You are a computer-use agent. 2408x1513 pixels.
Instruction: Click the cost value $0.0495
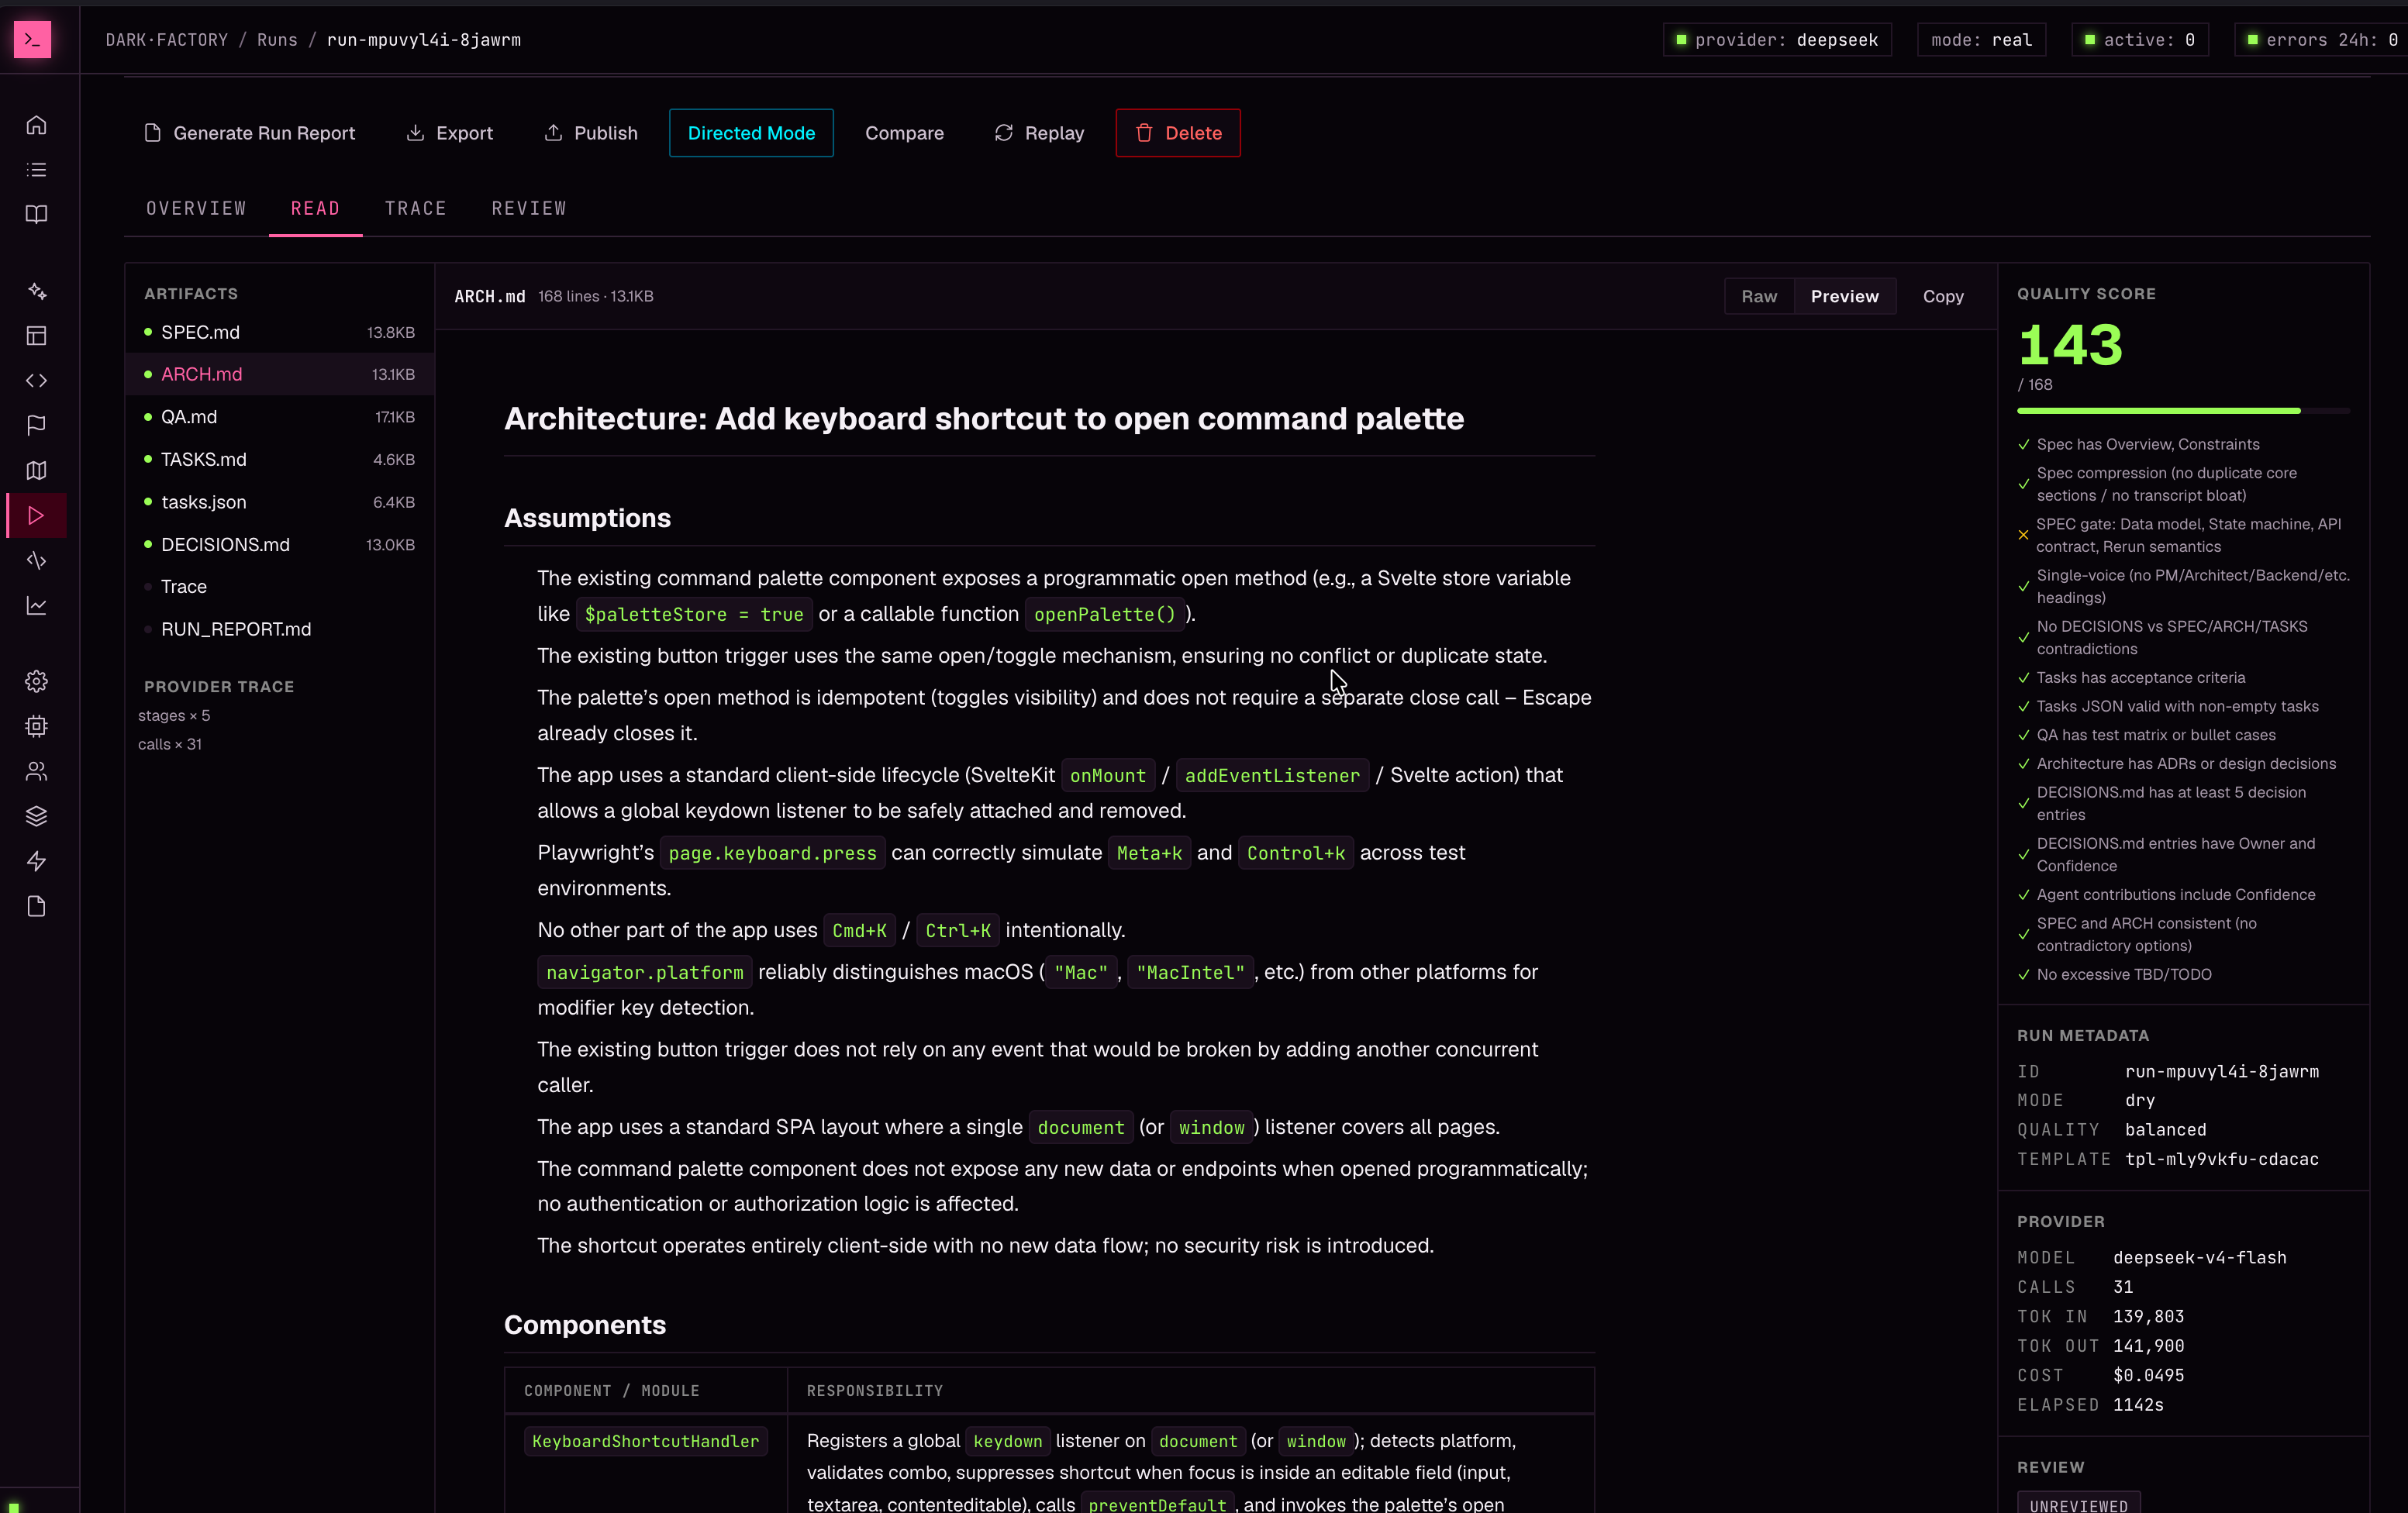click(x=2148, y=1375)
